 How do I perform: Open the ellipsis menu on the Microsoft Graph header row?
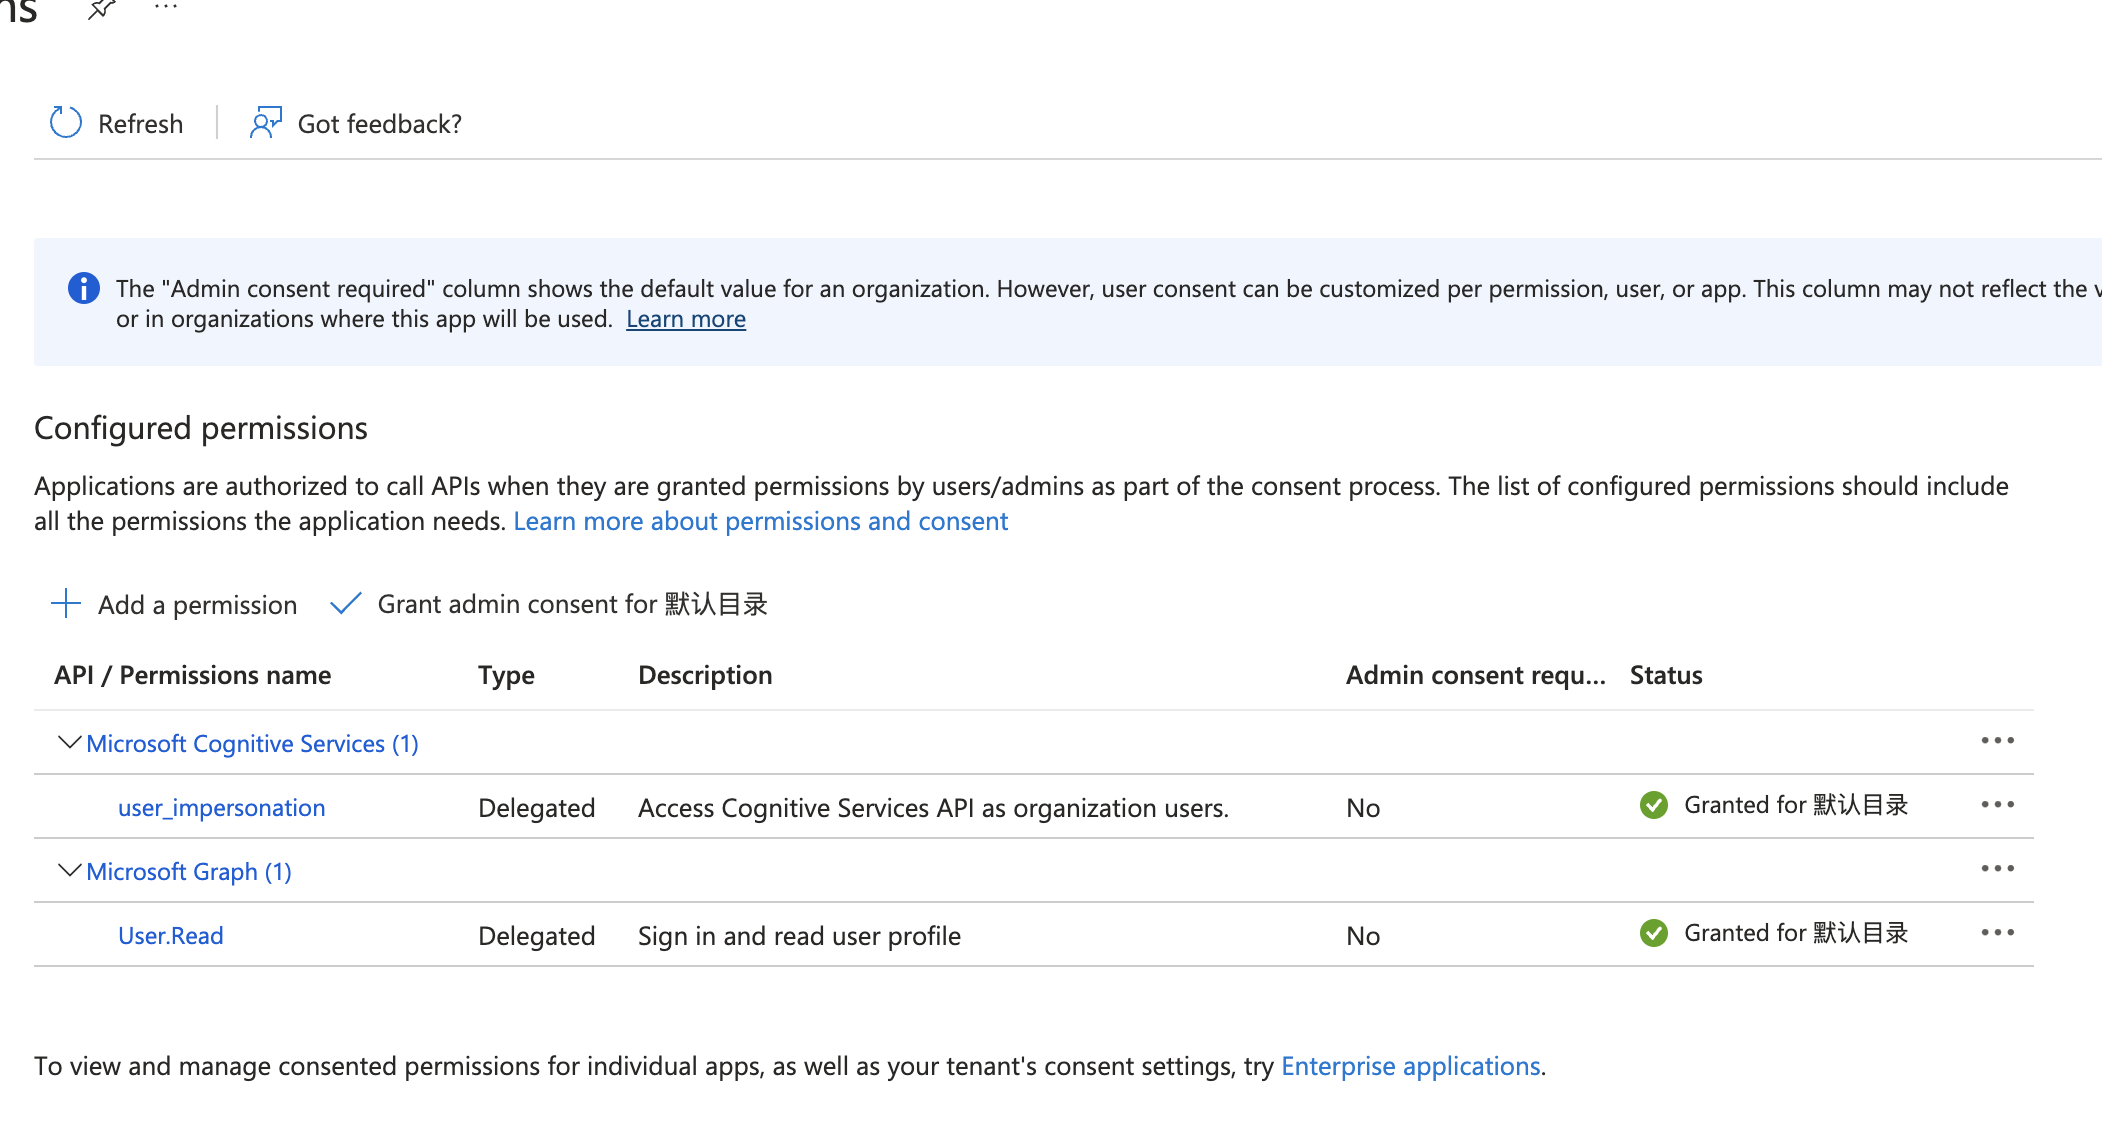(x=1997, y=868)
